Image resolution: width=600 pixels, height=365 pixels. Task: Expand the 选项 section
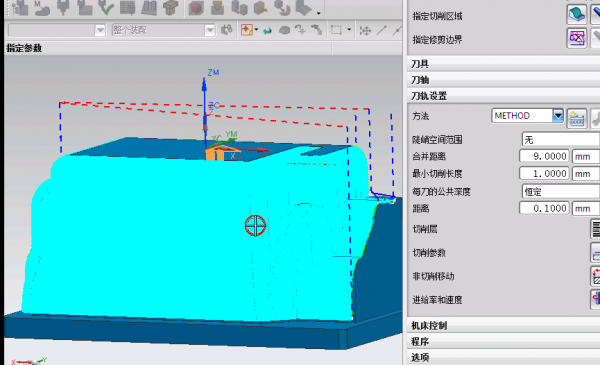504,357
